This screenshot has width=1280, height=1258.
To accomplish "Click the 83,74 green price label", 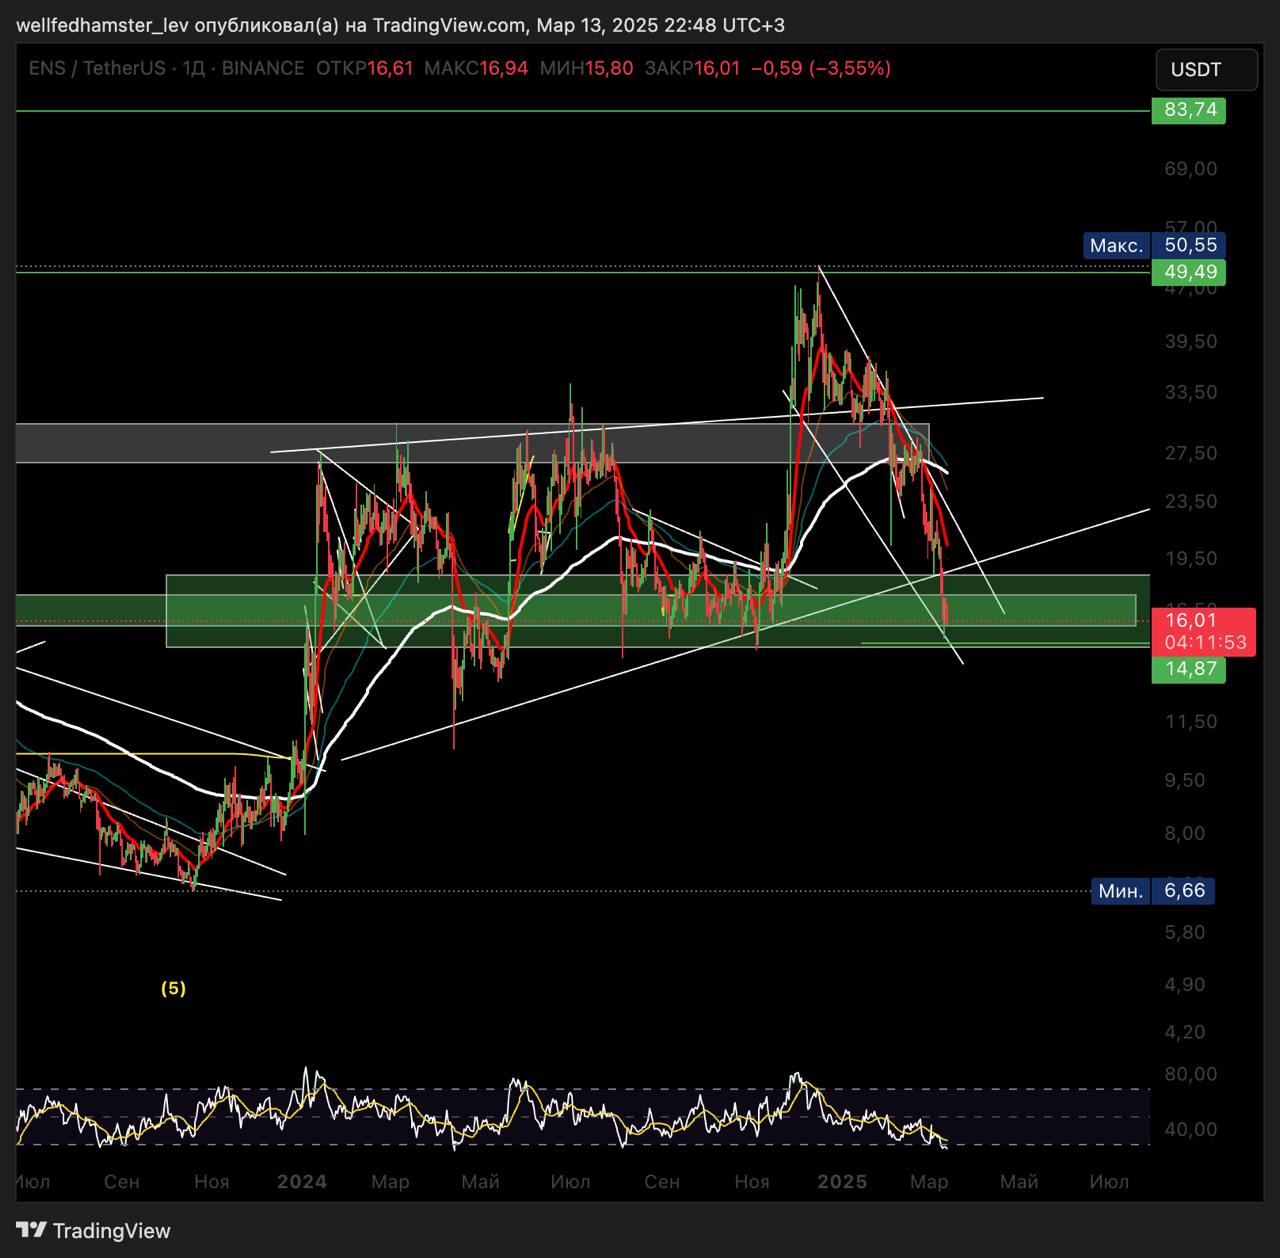I will [1189, 109].
